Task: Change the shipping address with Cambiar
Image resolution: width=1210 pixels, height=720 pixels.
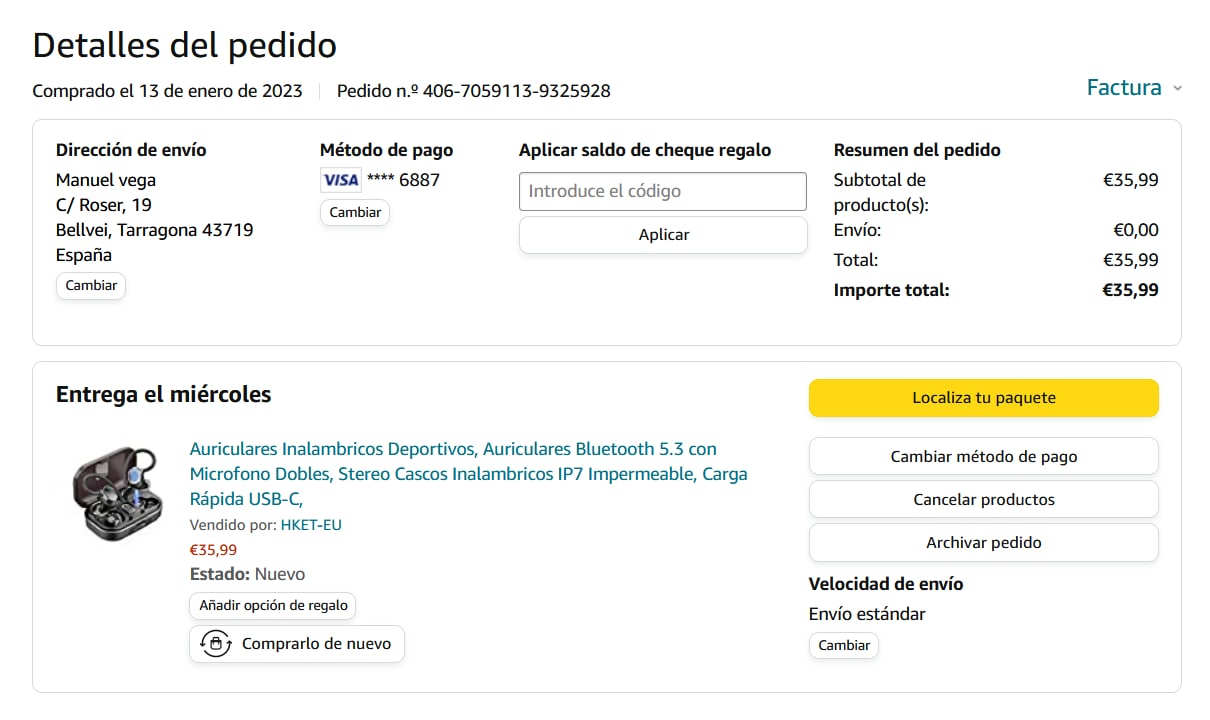Action: tap(91, 285)
